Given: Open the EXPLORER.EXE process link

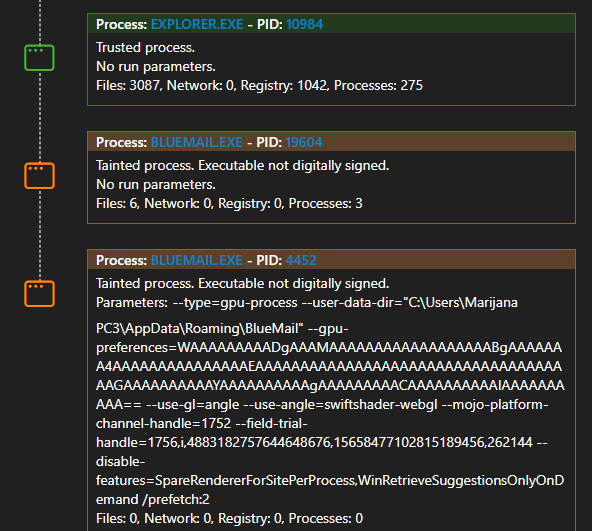Looking at the screenshot, I should tap(197, 24).
